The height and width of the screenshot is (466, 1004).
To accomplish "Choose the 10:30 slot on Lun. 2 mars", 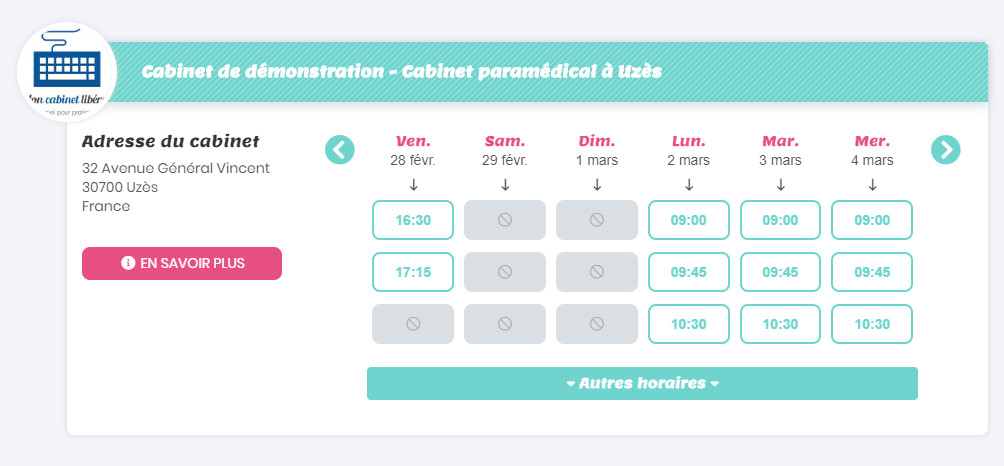I will [x=689, y=324].
